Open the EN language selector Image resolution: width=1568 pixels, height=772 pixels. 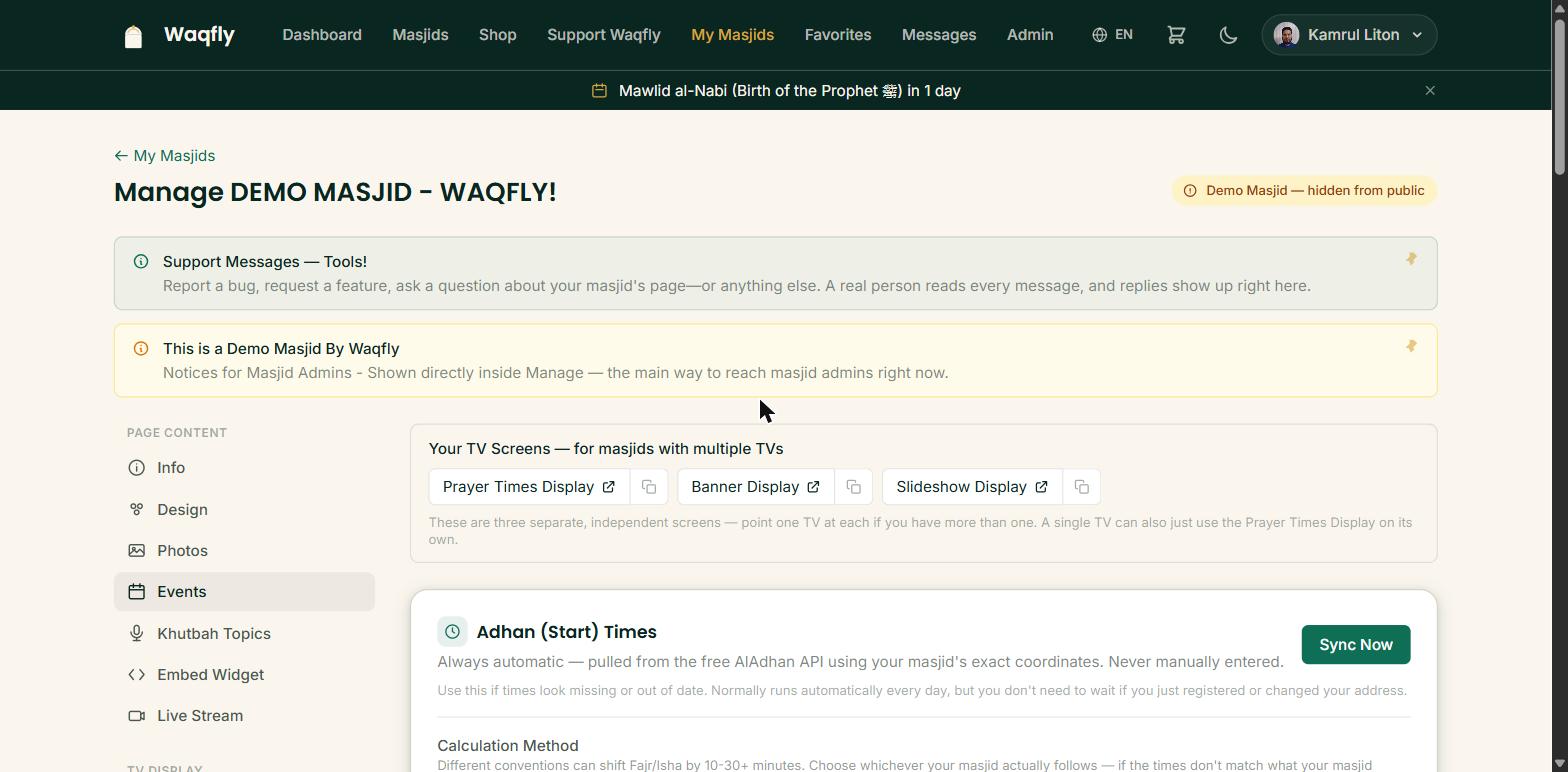point(1112,35)
